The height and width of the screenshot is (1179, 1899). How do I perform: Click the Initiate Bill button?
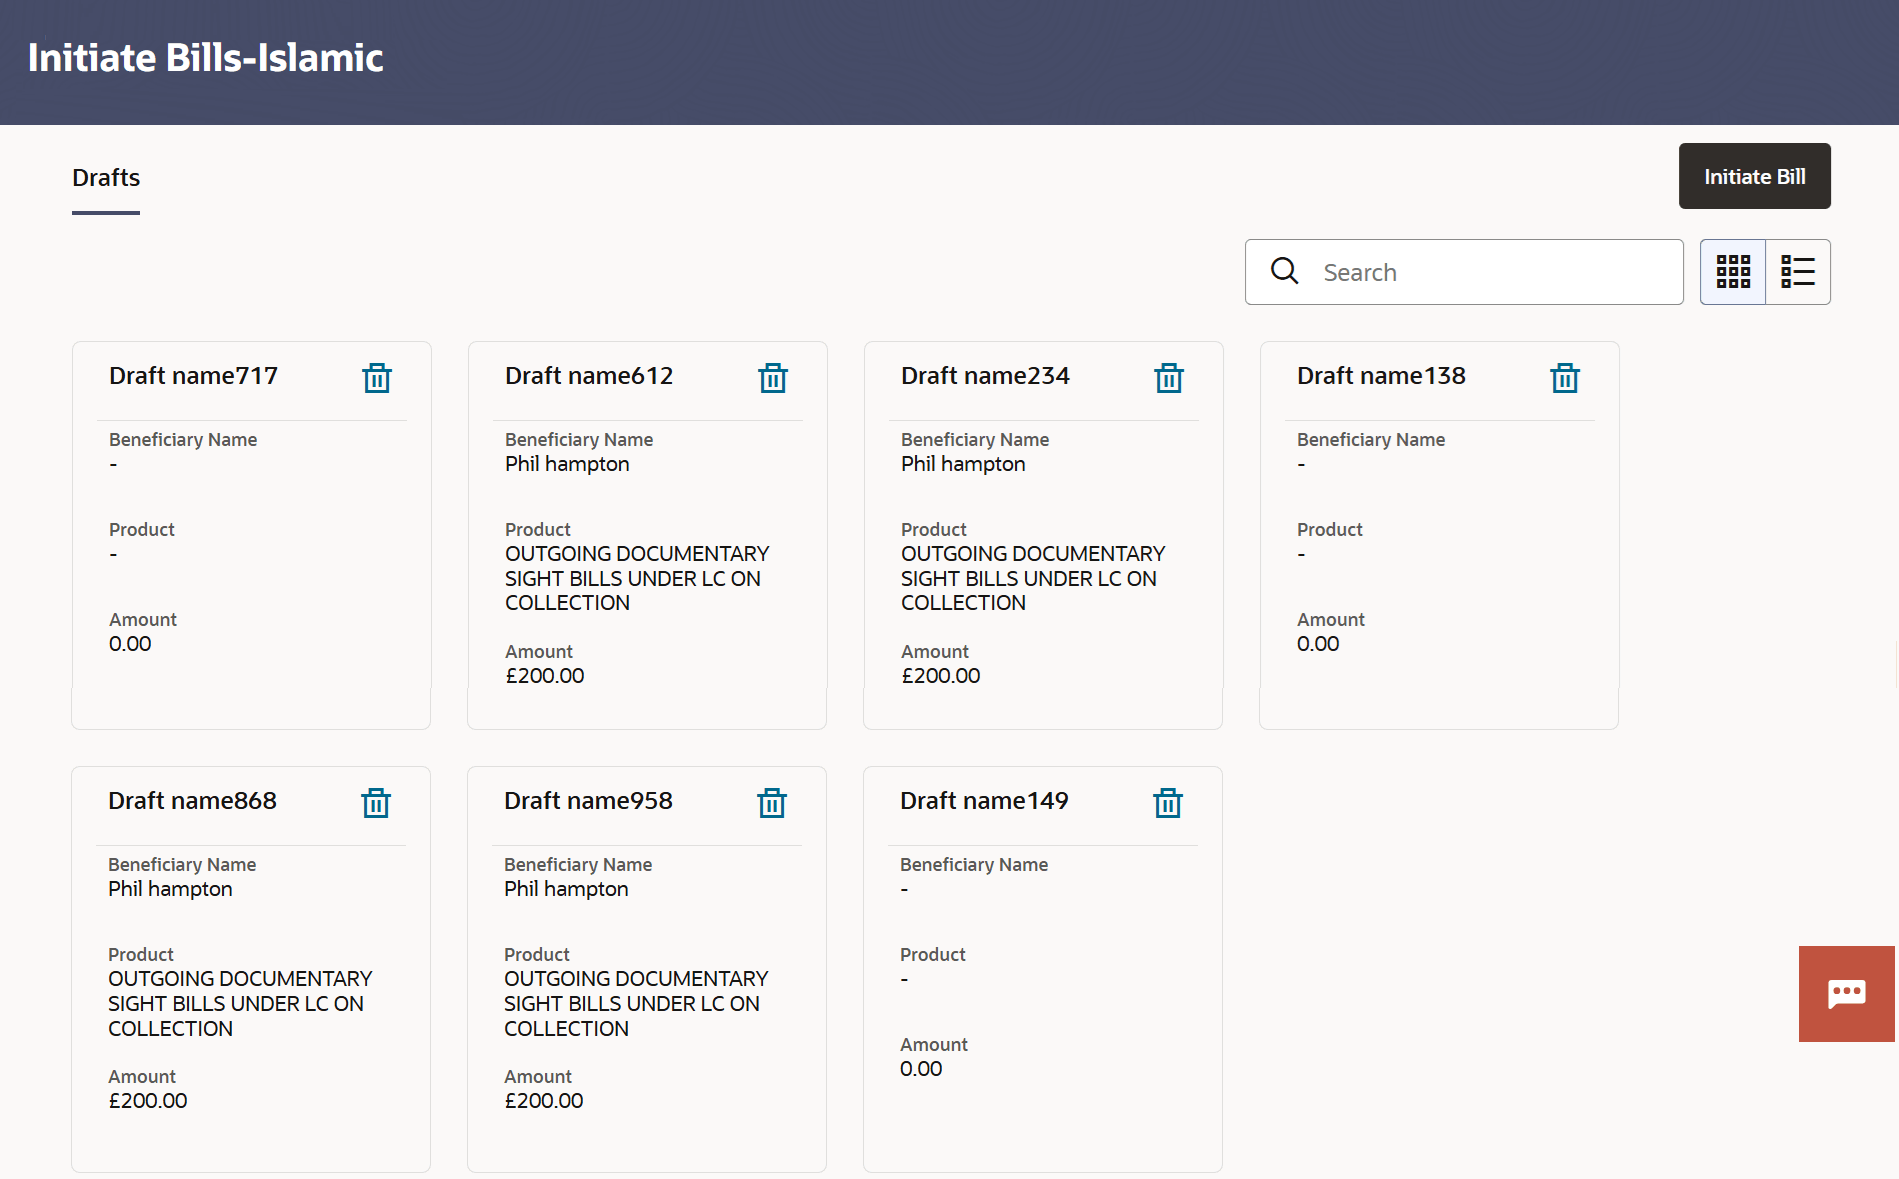pyautogui.click(x=1755, y=176)
